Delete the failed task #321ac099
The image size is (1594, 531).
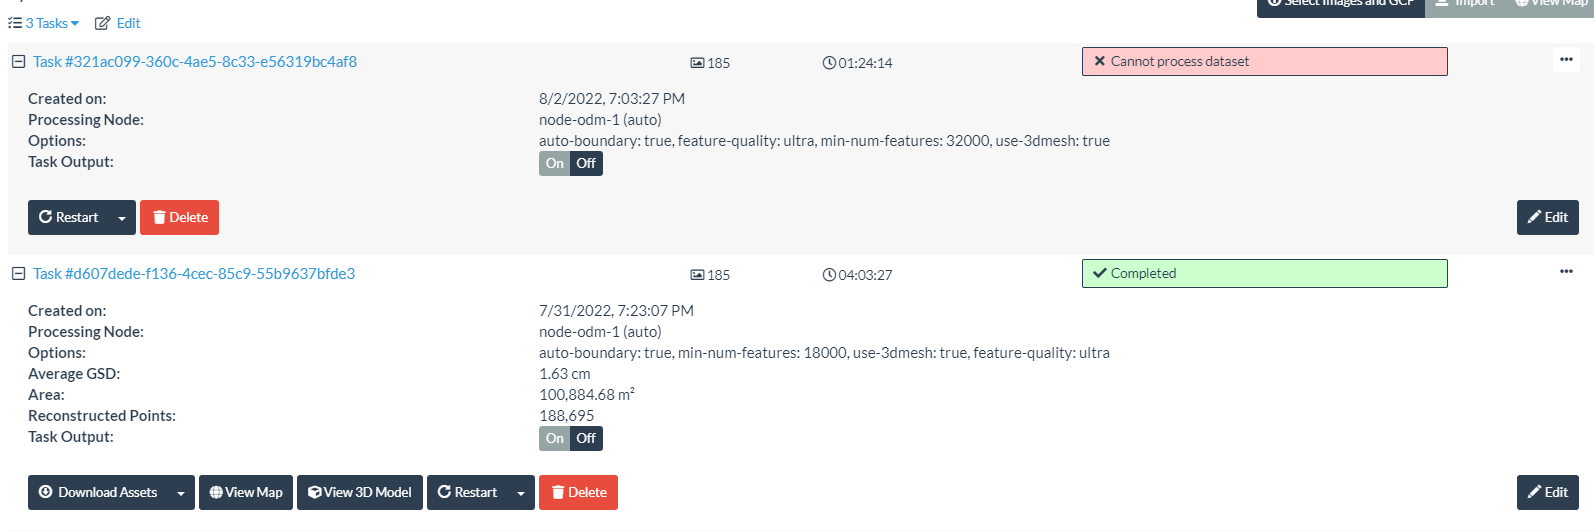(x=180, y=218)
